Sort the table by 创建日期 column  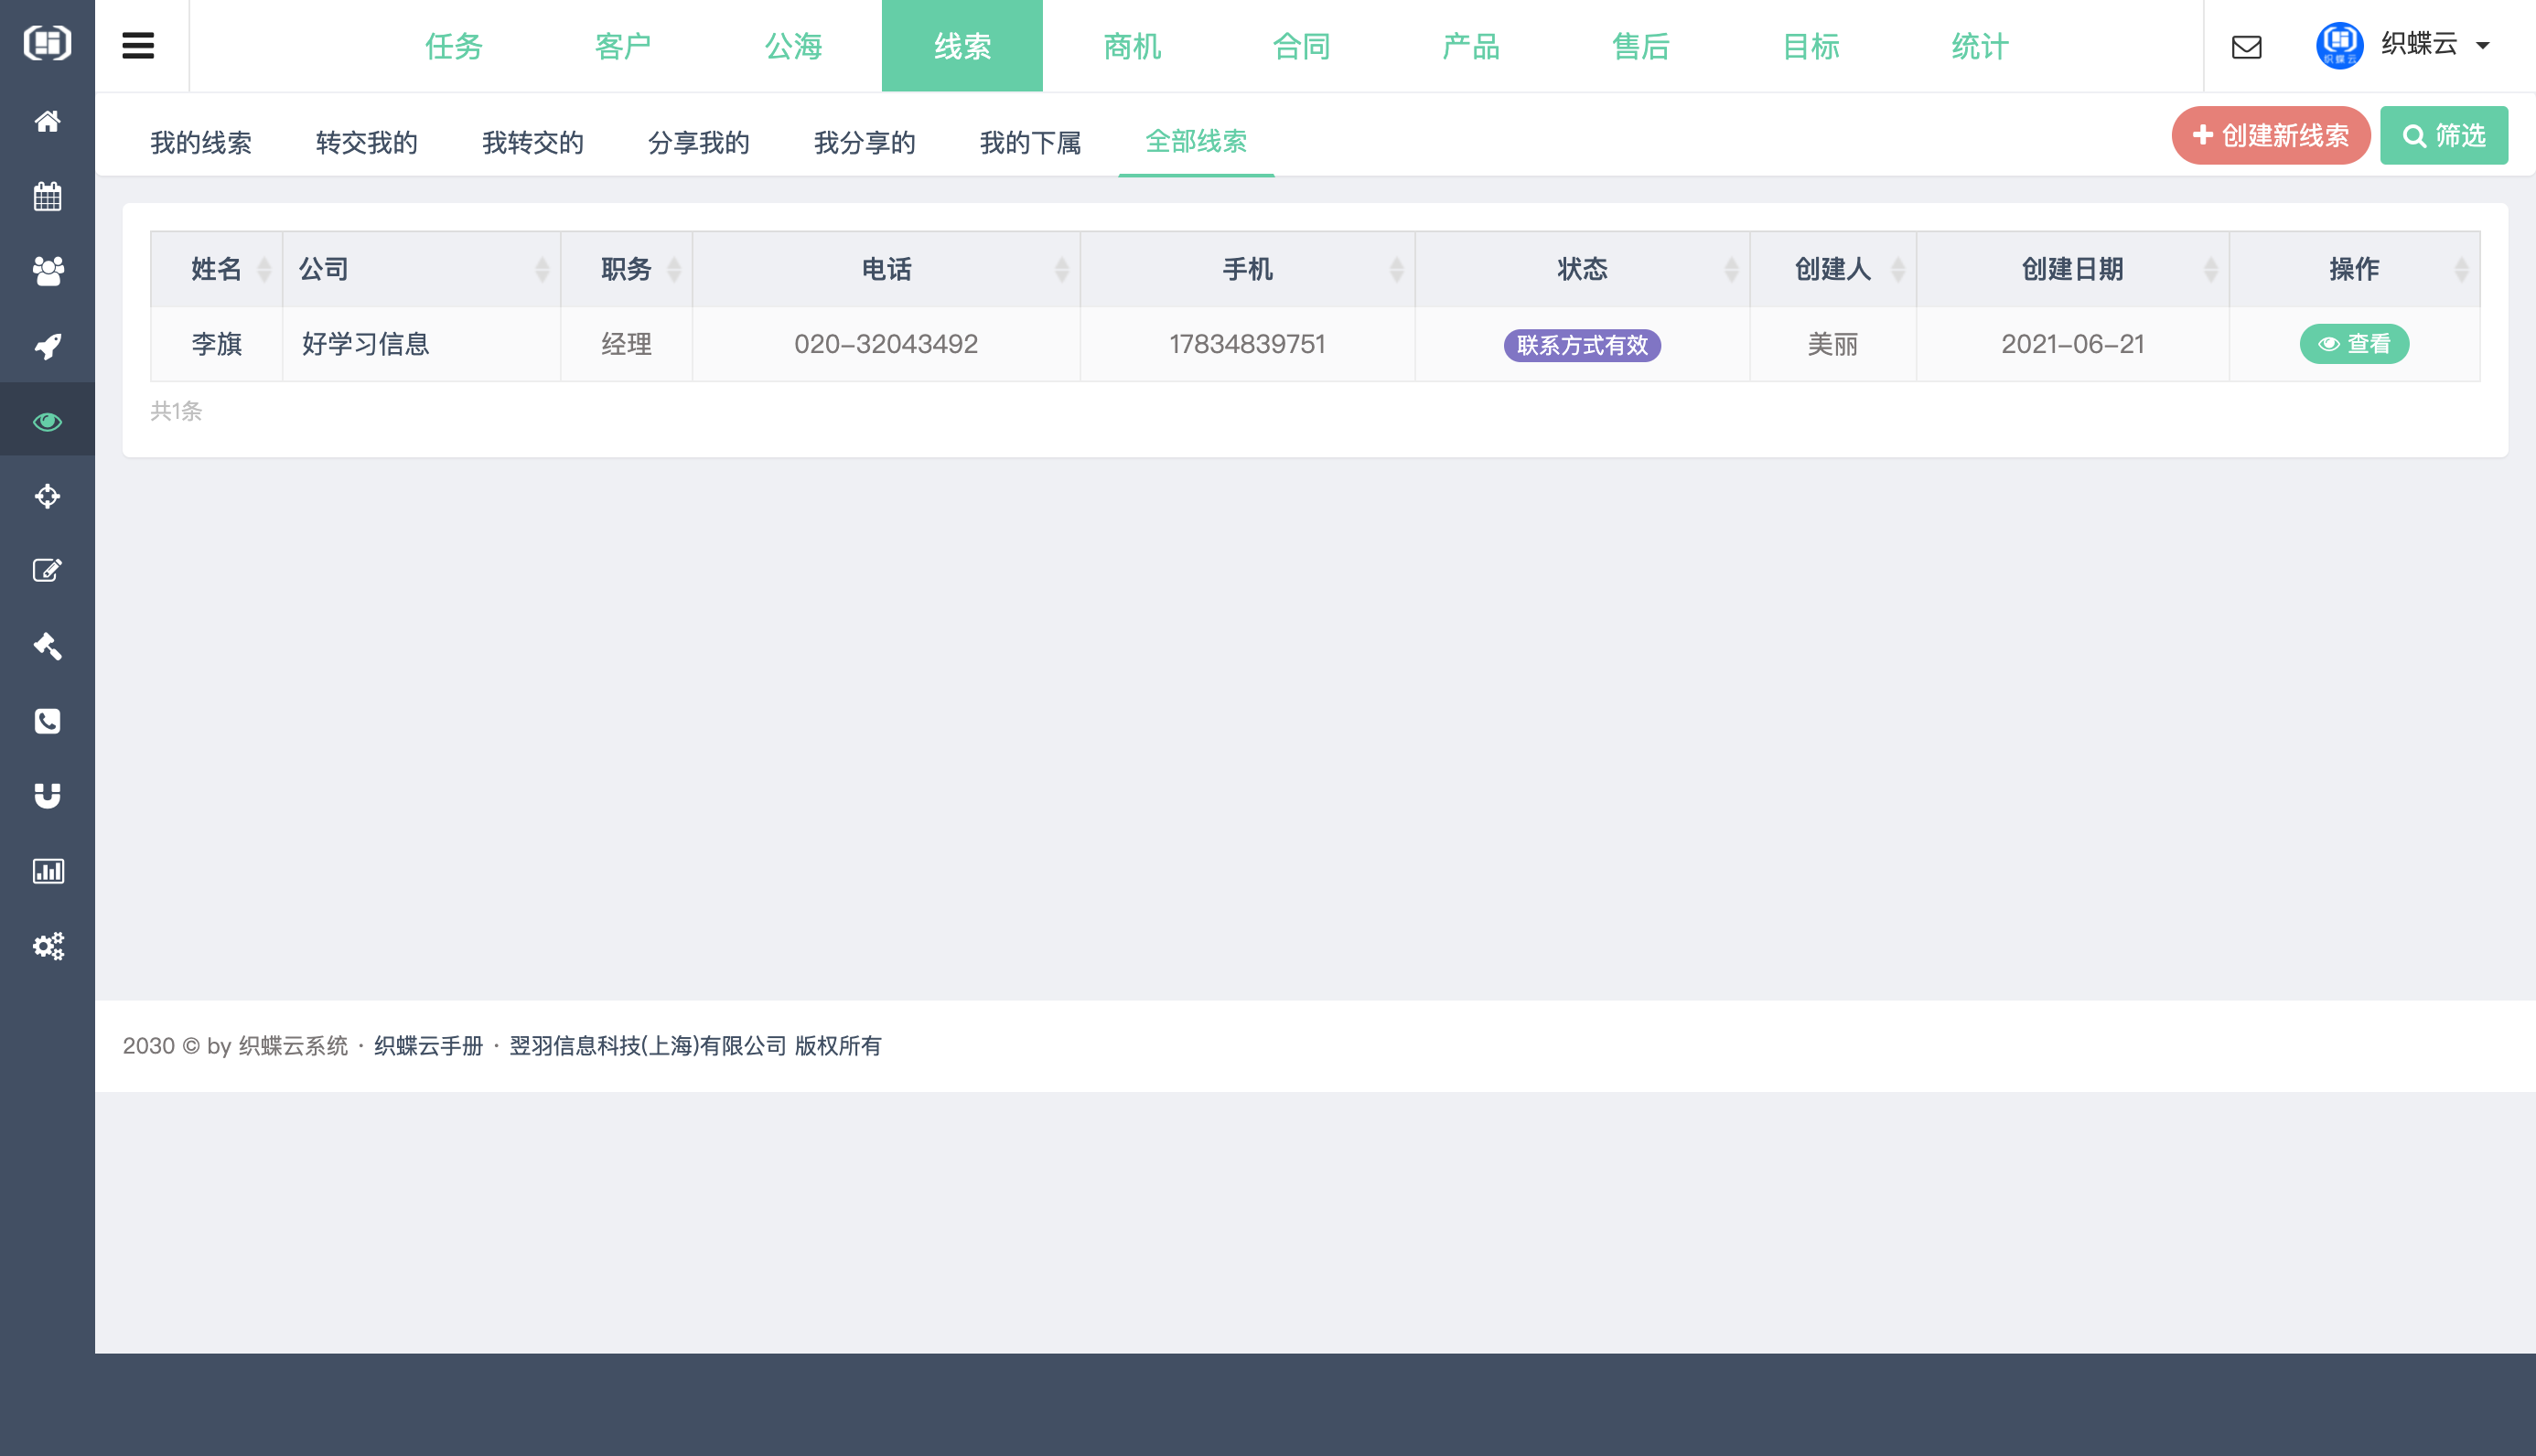[2071, 268]
